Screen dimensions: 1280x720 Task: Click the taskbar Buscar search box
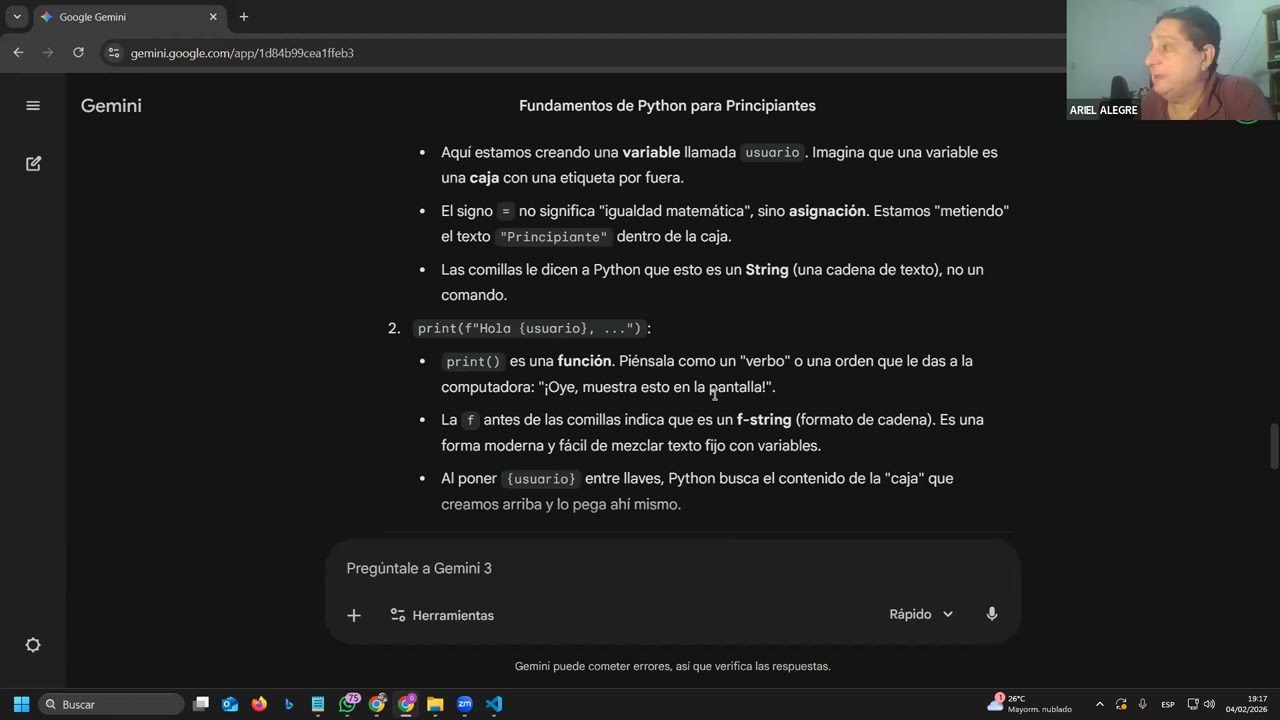click(111, 704)
